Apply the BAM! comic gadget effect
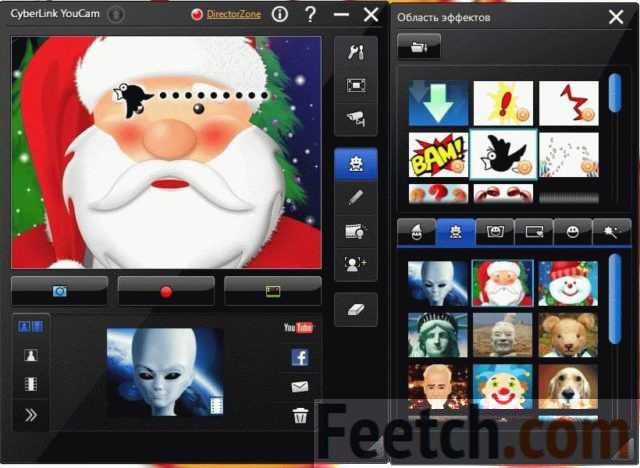 tap(438, 154)
